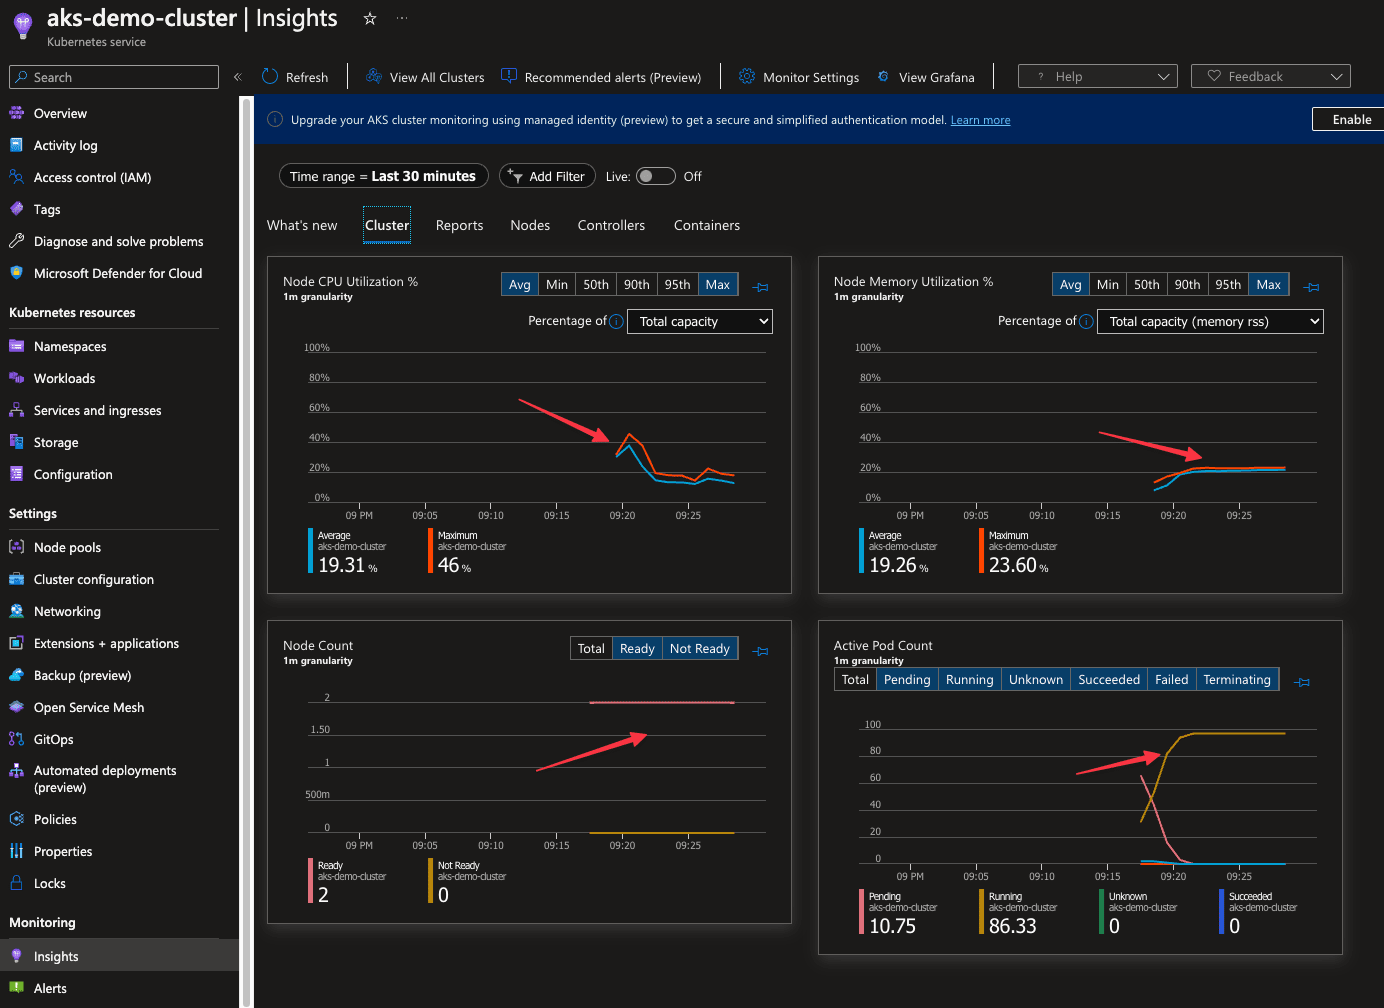This screenshot has height=1008, width=1384.
Task: Pin the Active Pod Count chart
Action: click(1302, 681)
